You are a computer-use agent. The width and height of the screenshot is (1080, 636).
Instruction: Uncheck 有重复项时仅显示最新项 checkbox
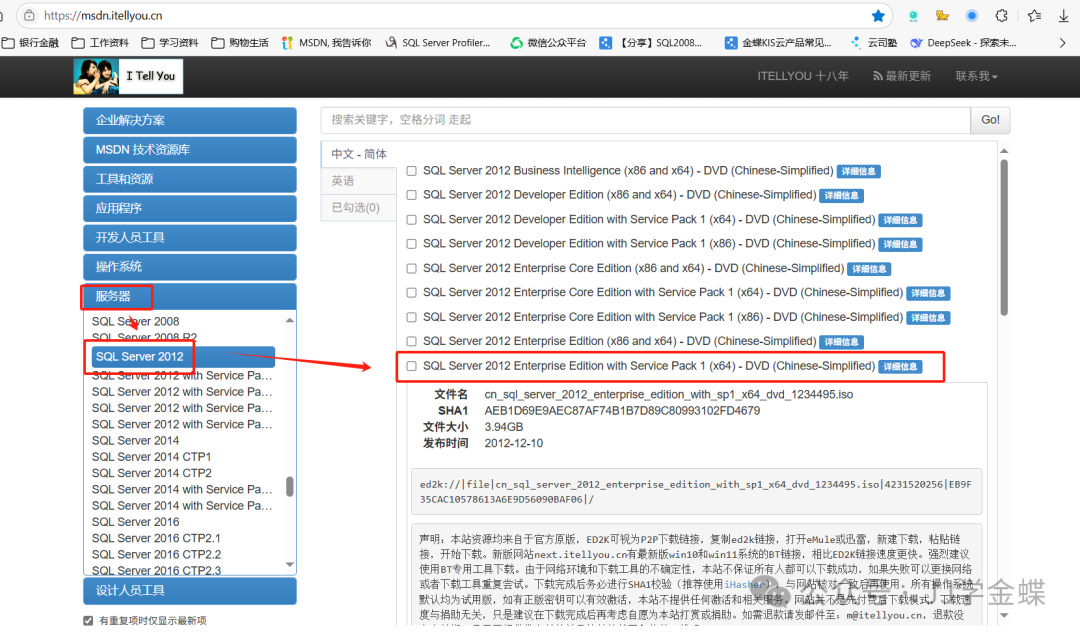point(88,621)
